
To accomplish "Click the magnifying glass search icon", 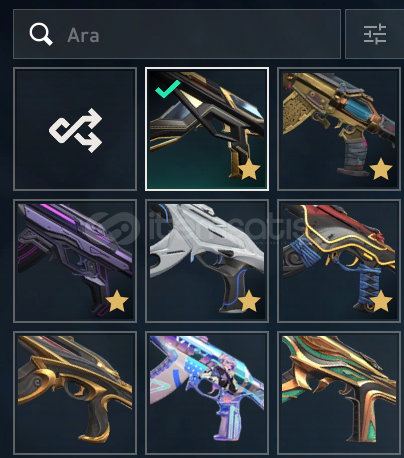I will point(41,34).
